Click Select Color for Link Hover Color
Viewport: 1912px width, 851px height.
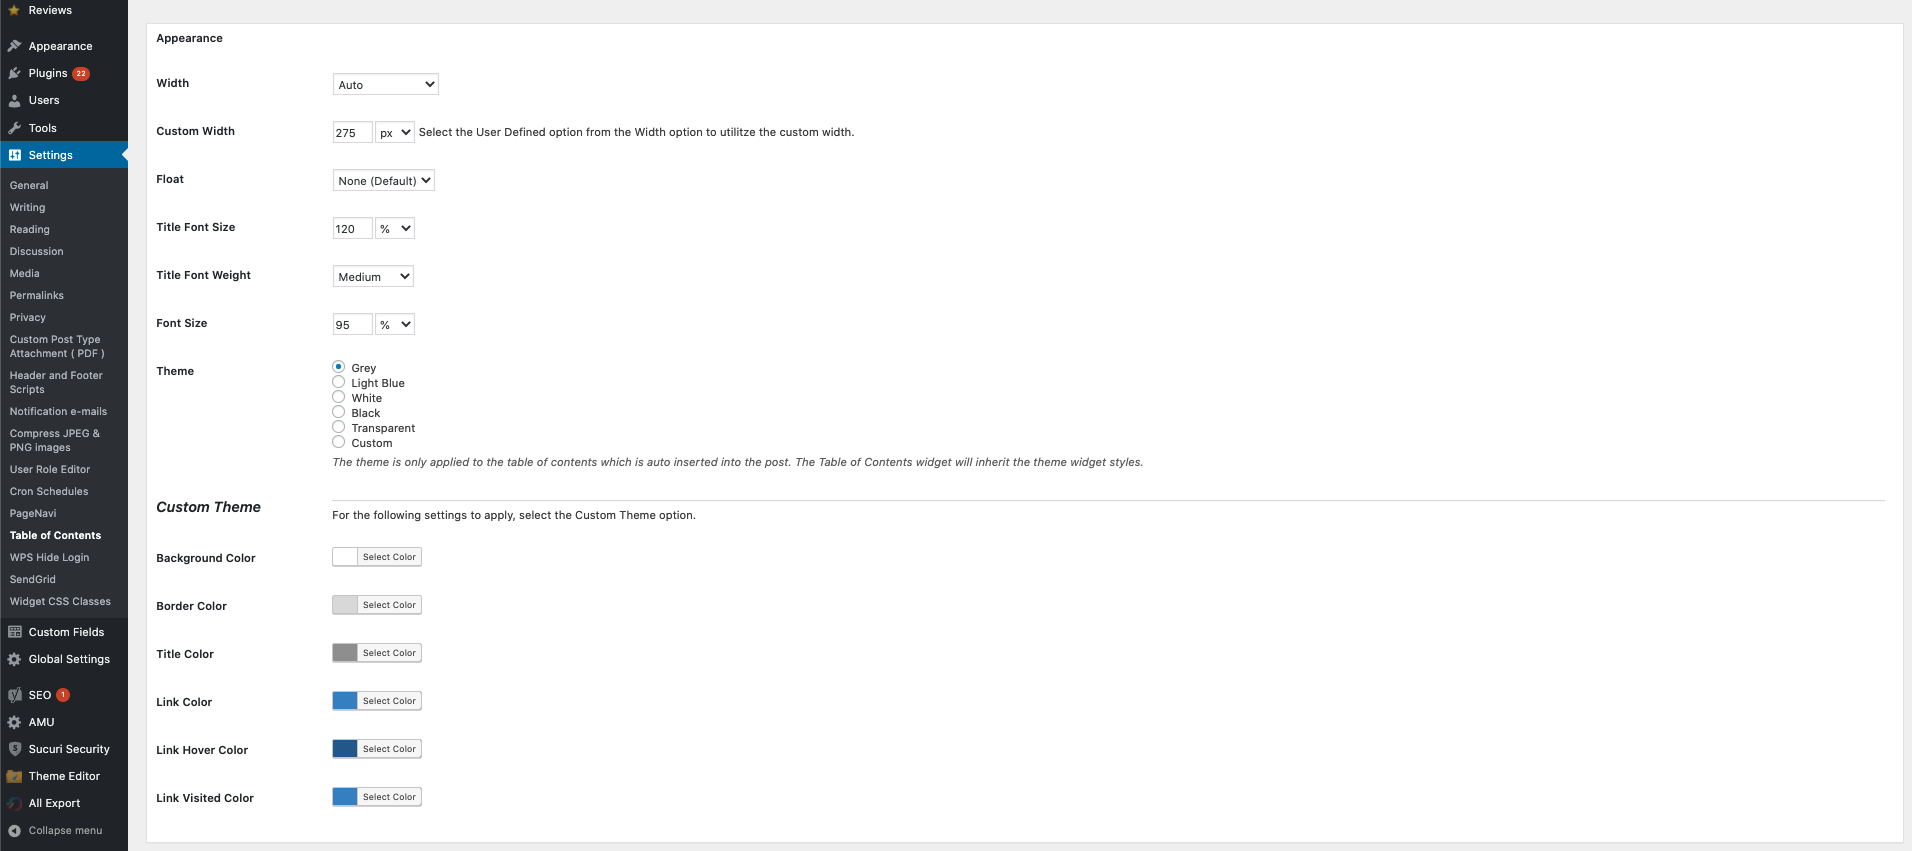tap(389, 749)
